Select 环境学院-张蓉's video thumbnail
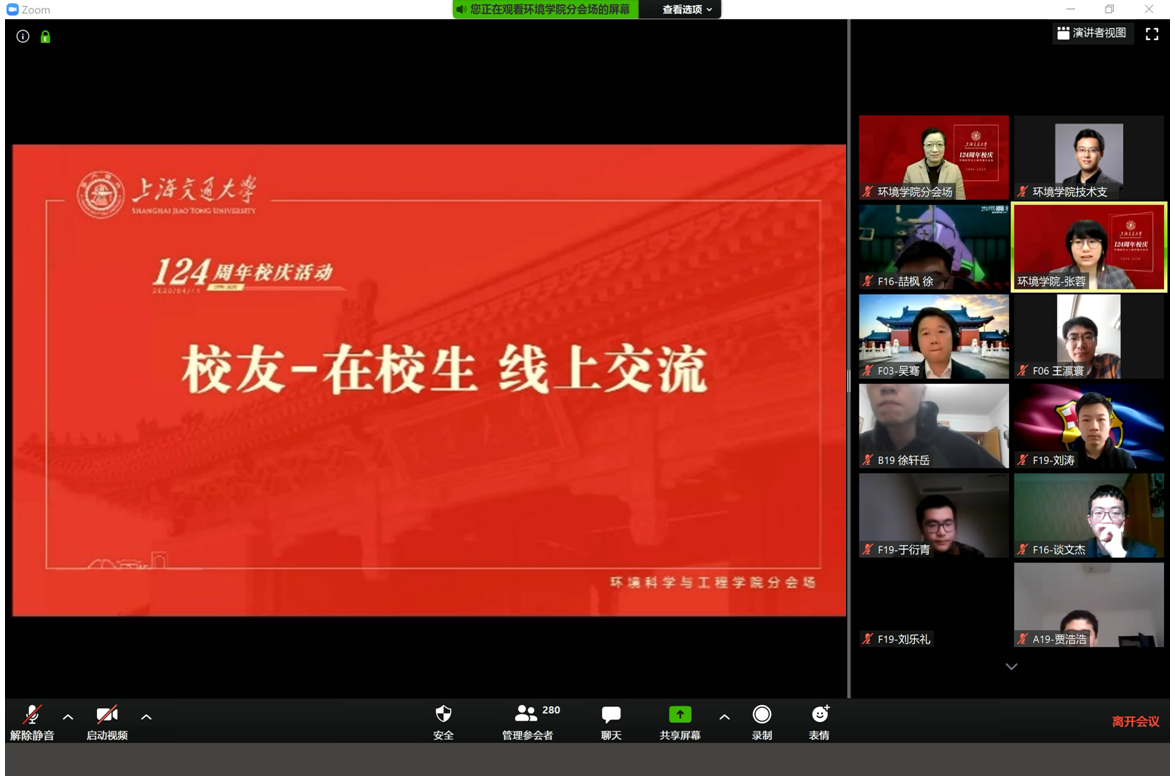 click(x=1088, y=248)
